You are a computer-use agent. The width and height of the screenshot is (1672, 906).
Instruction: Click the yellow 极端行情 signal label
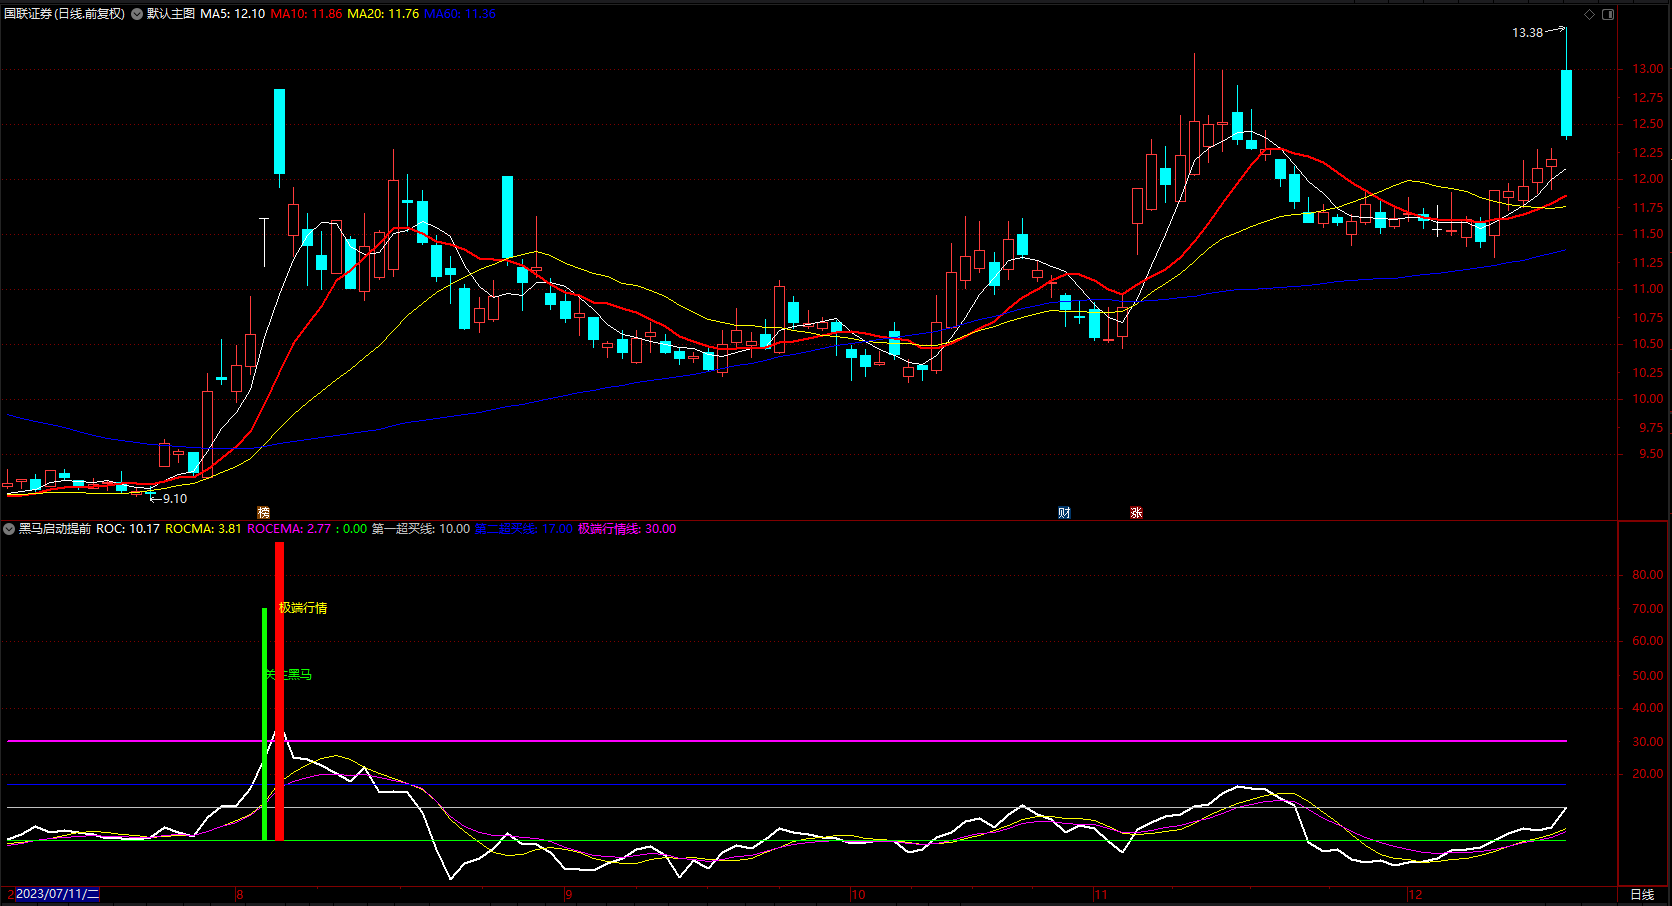click(303, 608)
